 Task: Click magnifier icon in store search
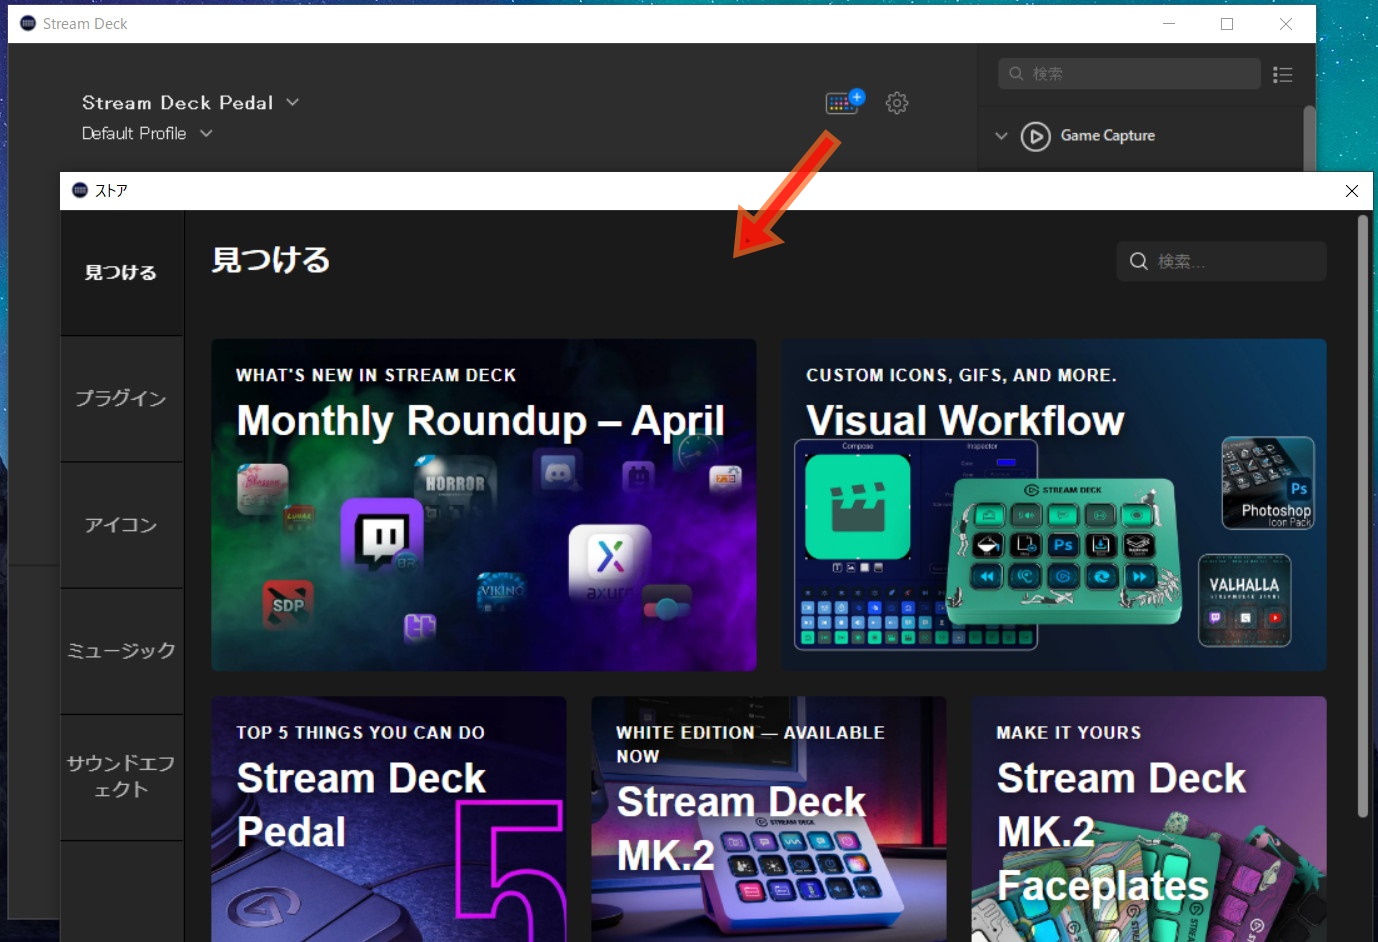[x=1138, y=261]
